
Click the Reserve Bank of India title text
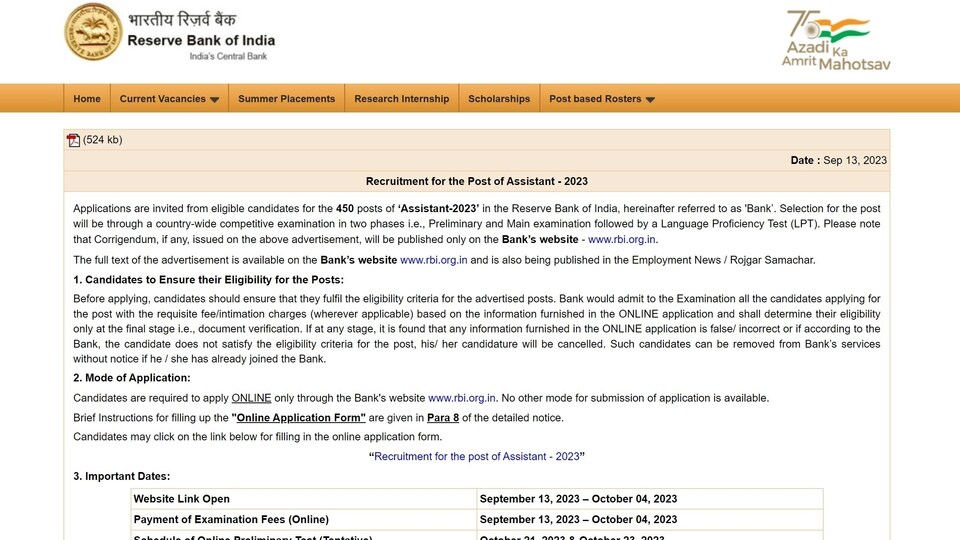coord(201,40)
